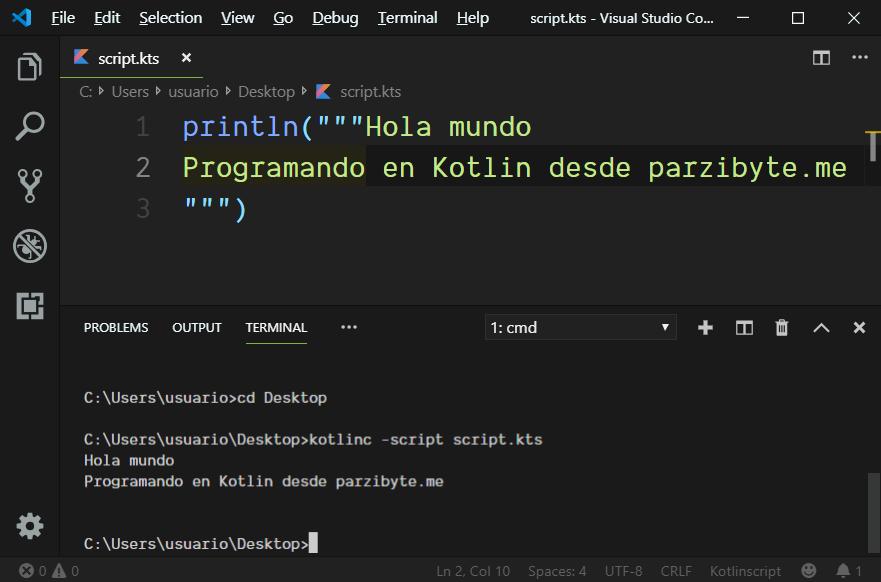Open the View menu

[x=238, y=18]
